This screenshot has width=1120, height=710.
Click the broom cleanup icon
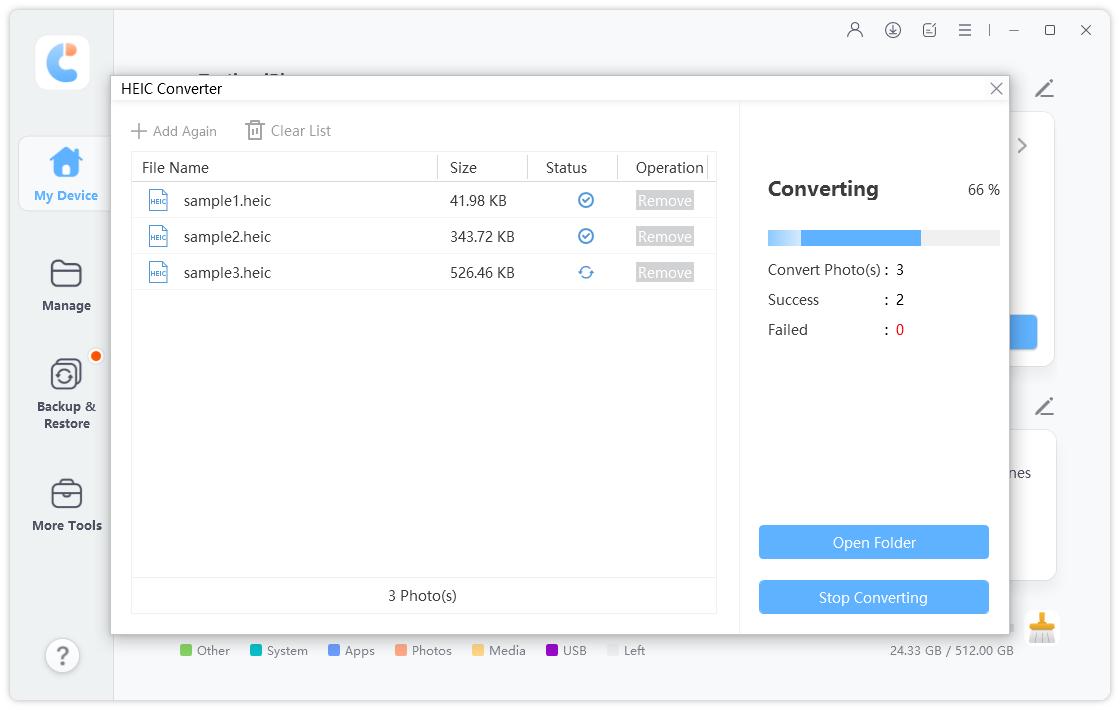(1042, 628)
